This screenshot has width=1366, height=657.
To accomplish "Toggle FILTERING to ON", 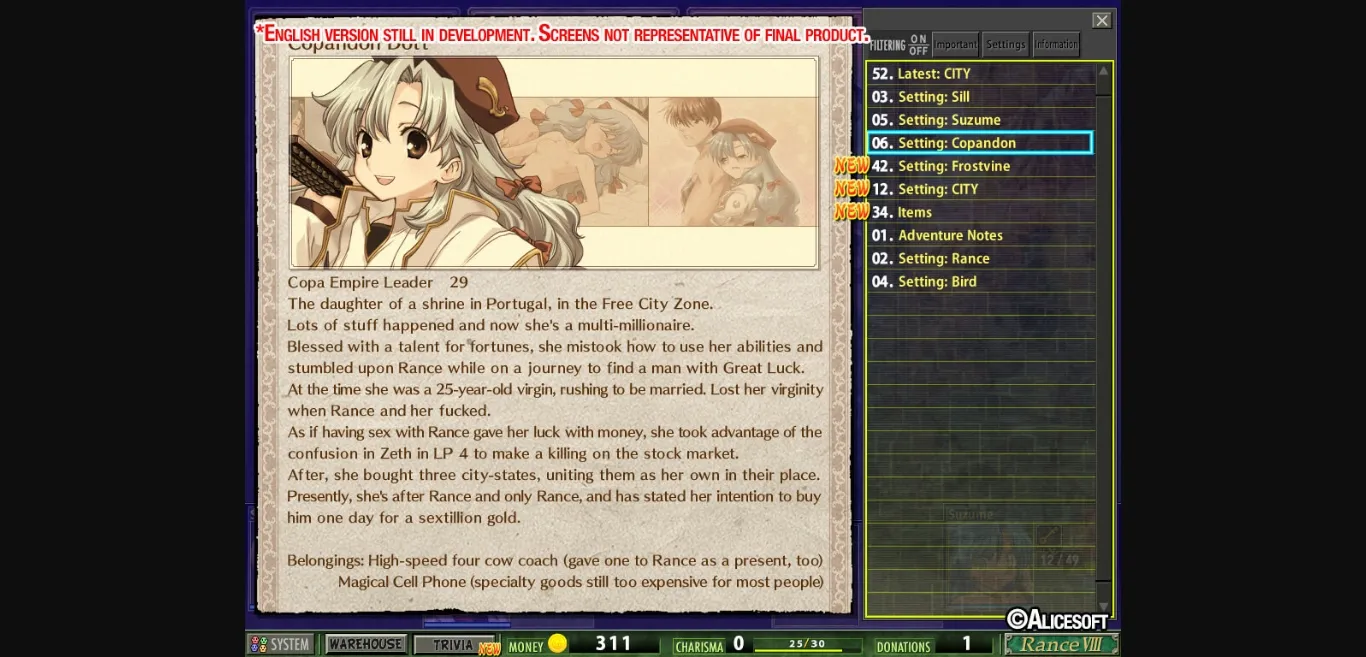I will point(918,39).
